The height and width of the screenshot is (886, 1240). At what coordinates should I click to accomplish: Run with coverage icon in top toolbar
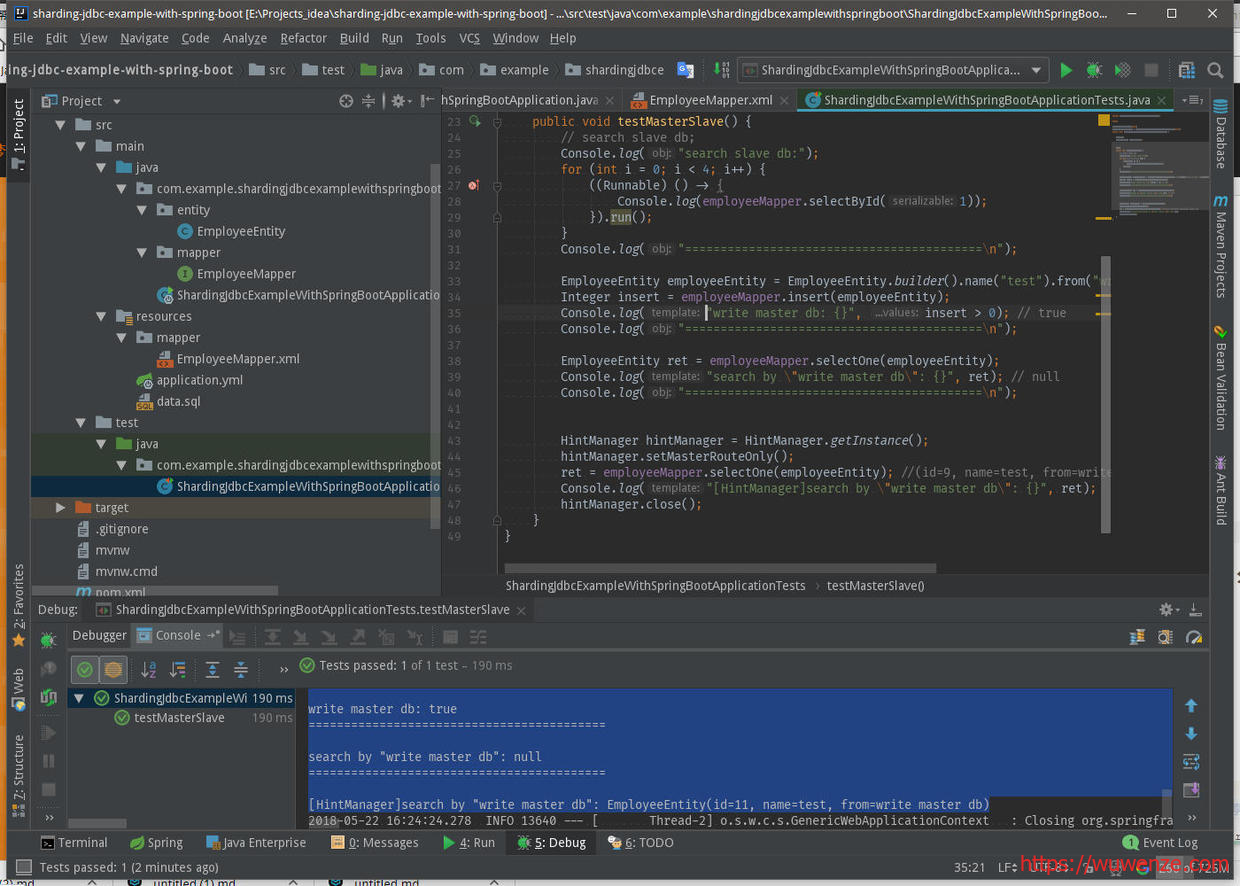[1123, 70]
